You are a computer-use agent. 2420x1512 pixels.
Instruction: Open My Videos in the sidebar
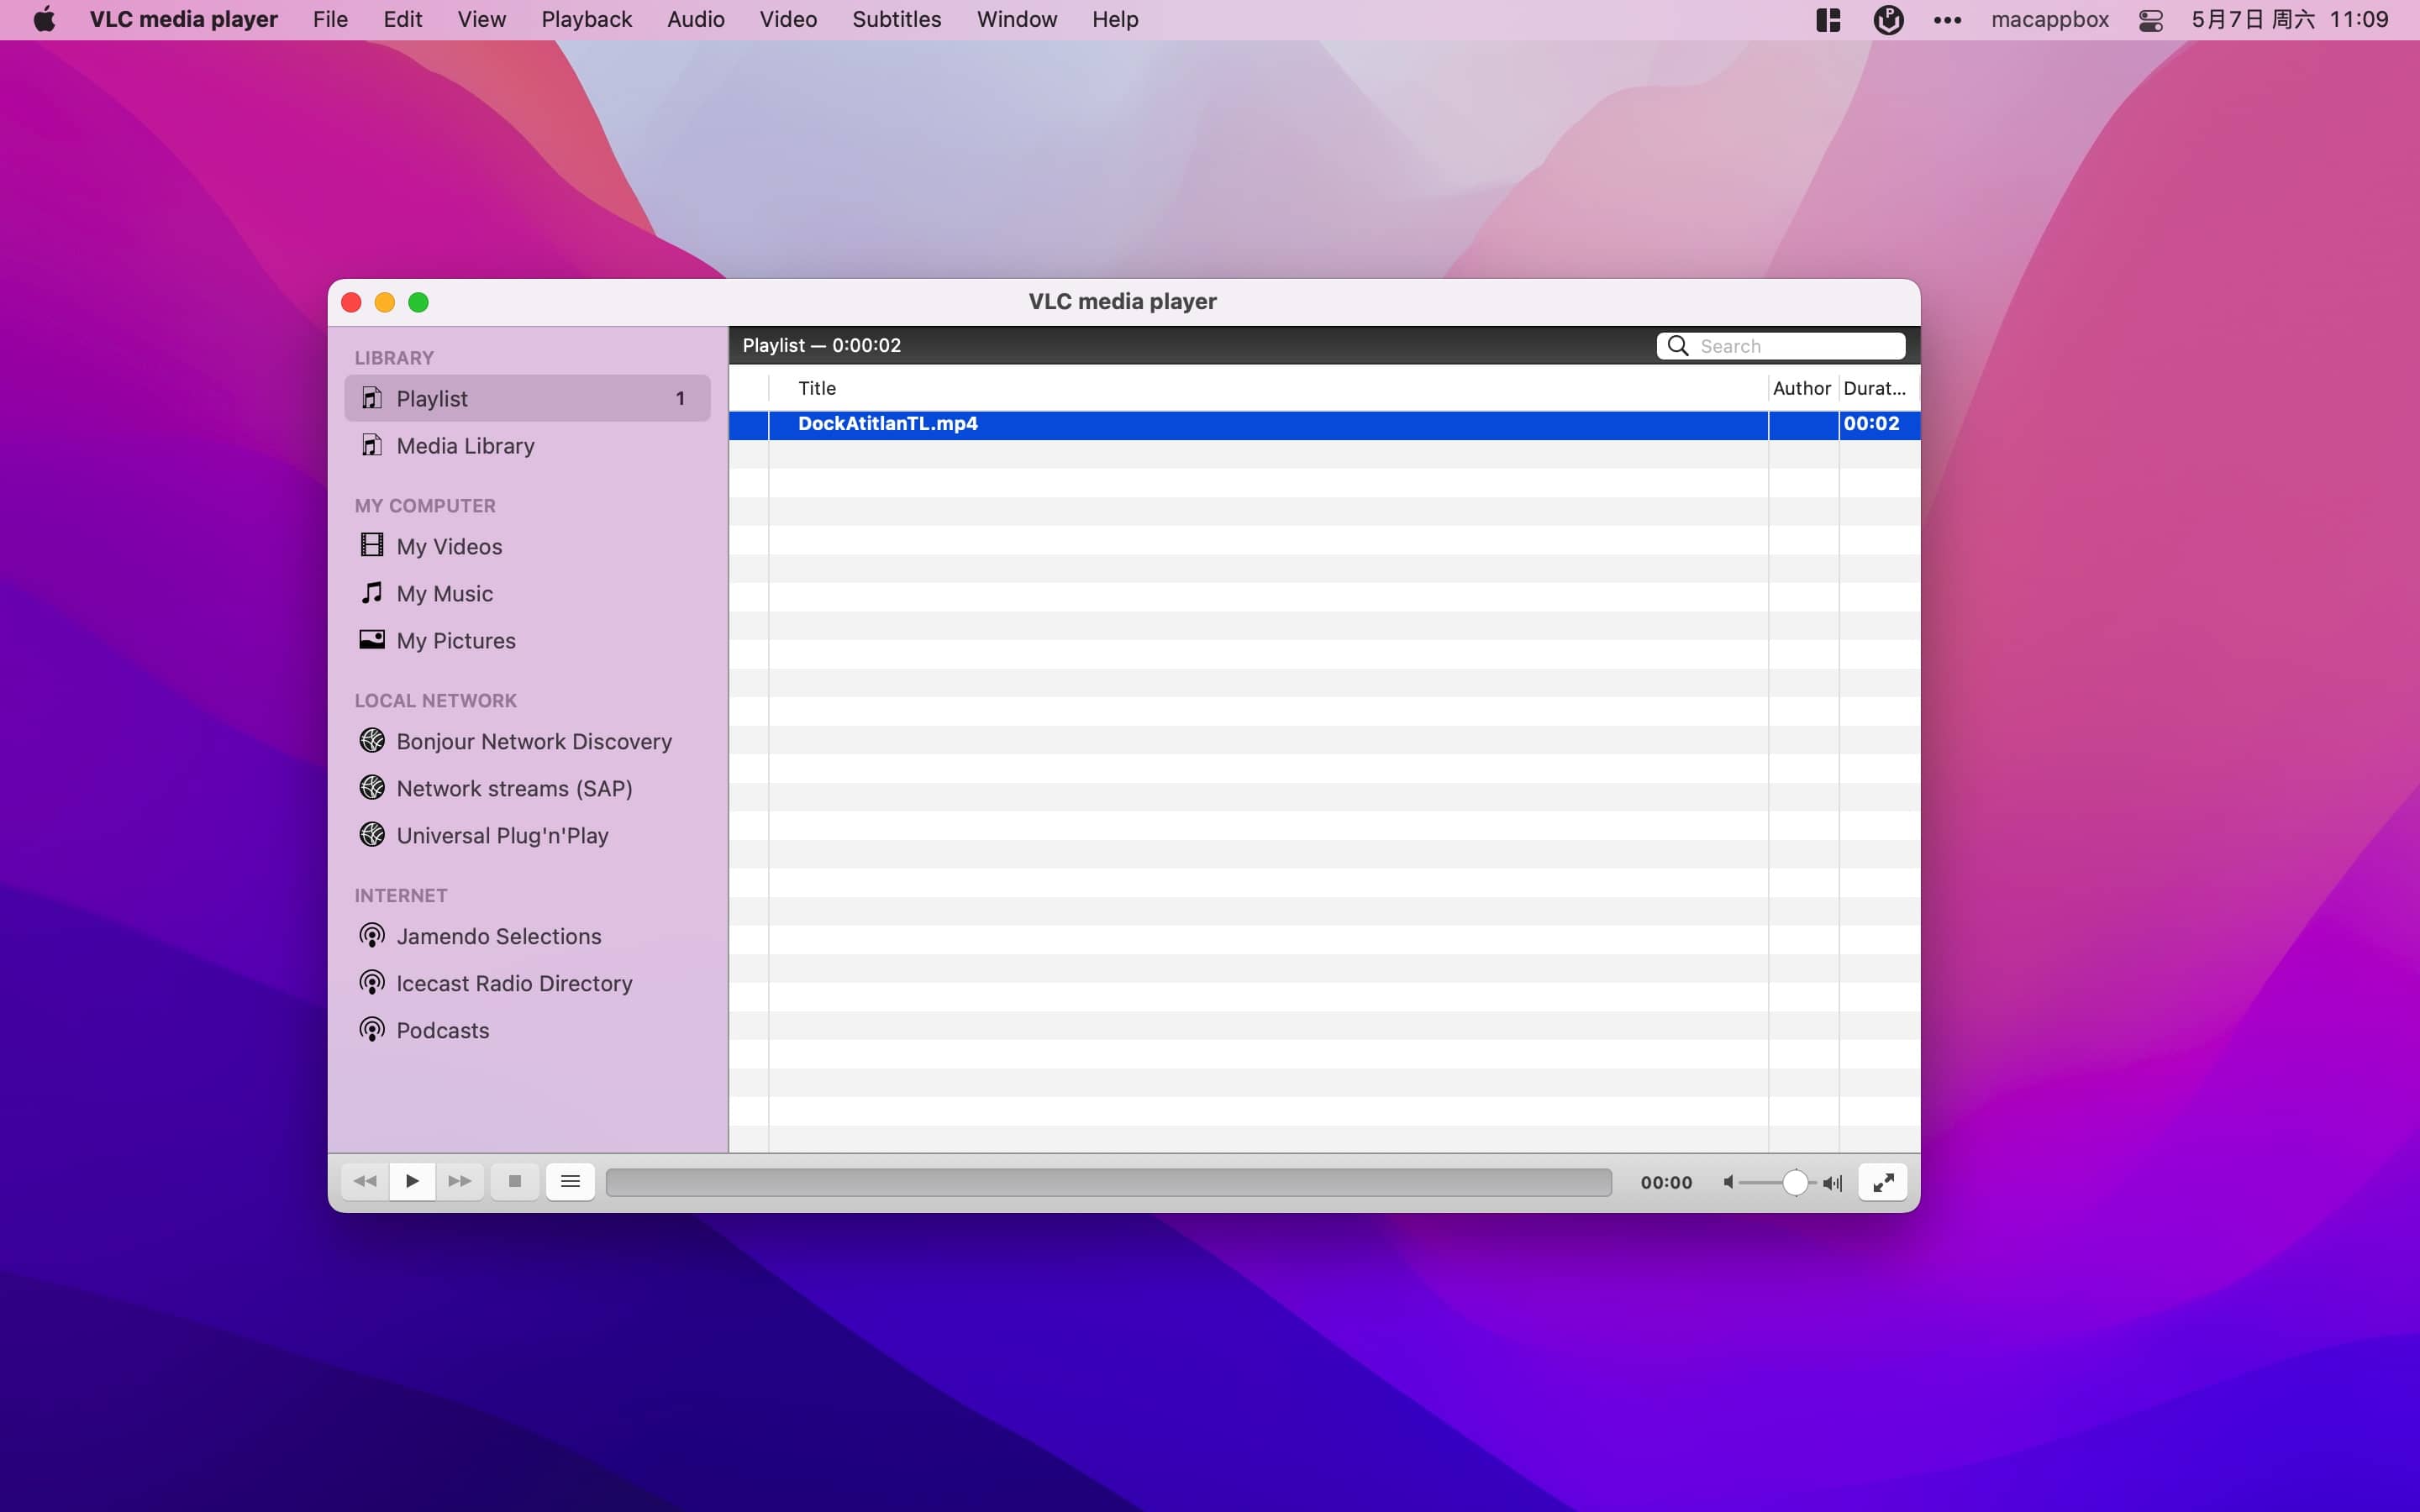pyautogui.click(x=527, y=546)
